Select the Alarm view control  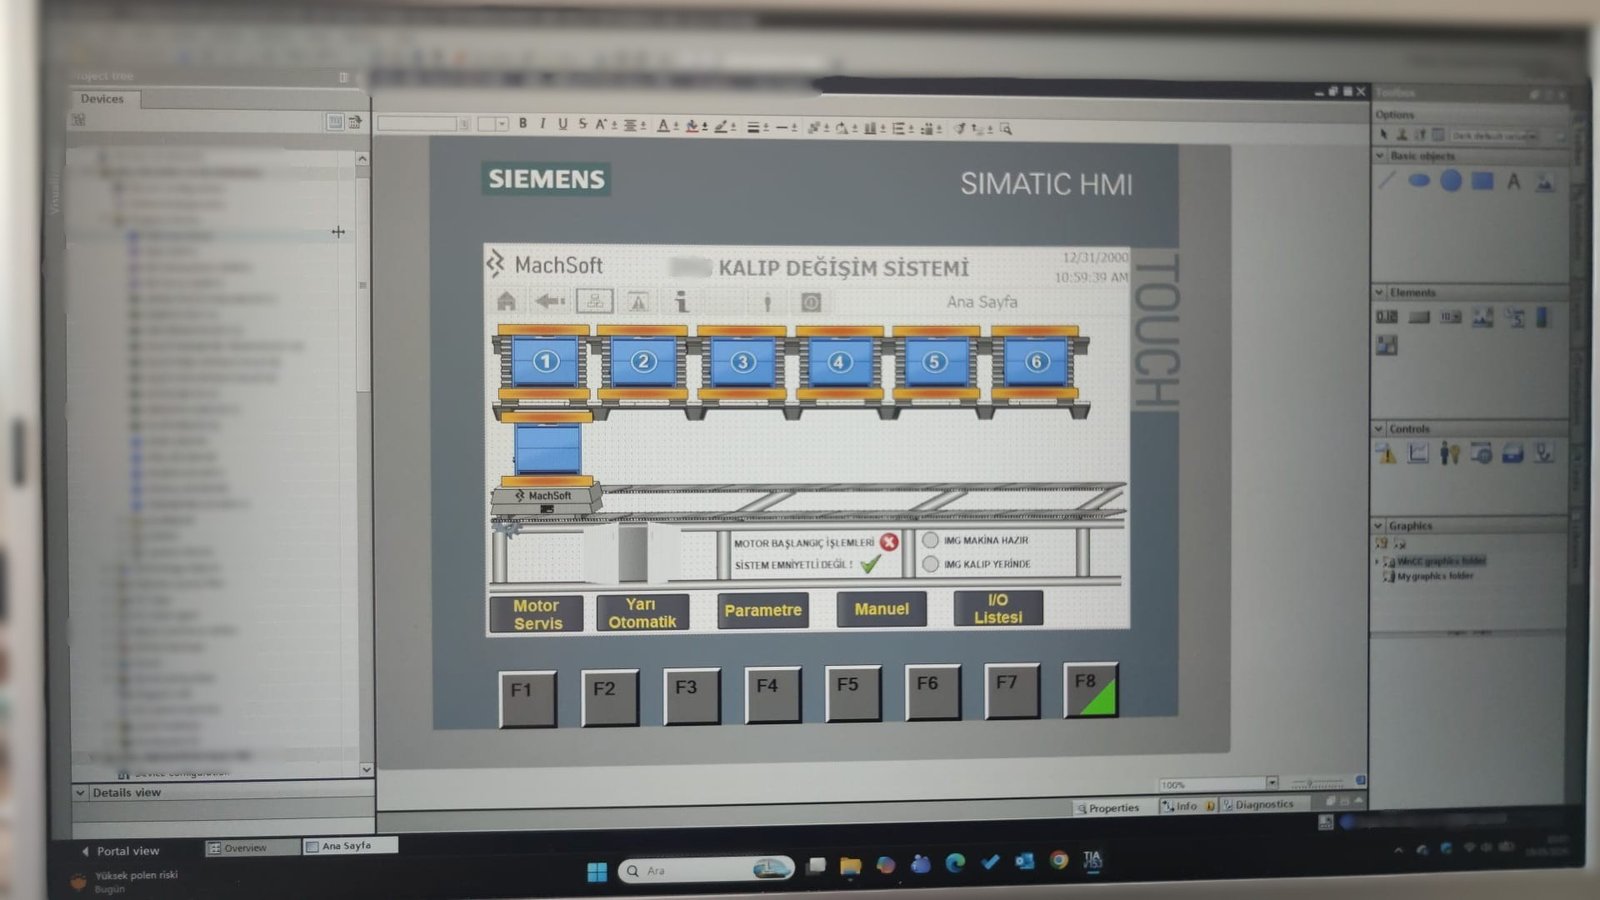(x=1387, y=454)
